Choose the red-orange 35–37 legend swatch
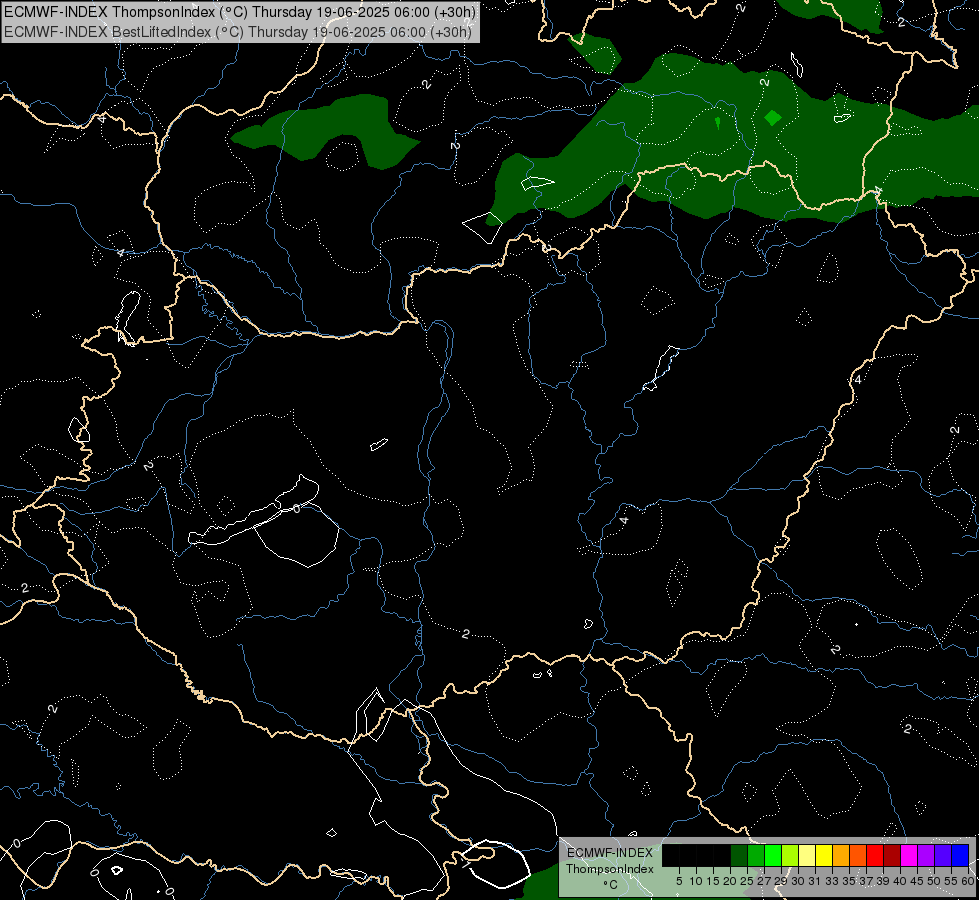 coord(858,855)
